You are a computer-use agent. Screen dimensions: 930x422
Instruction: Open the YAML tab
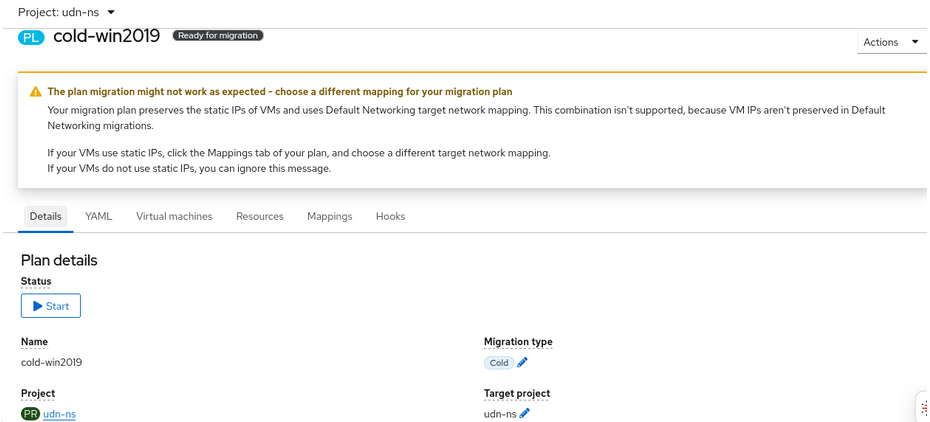click(x=98, y=216)
